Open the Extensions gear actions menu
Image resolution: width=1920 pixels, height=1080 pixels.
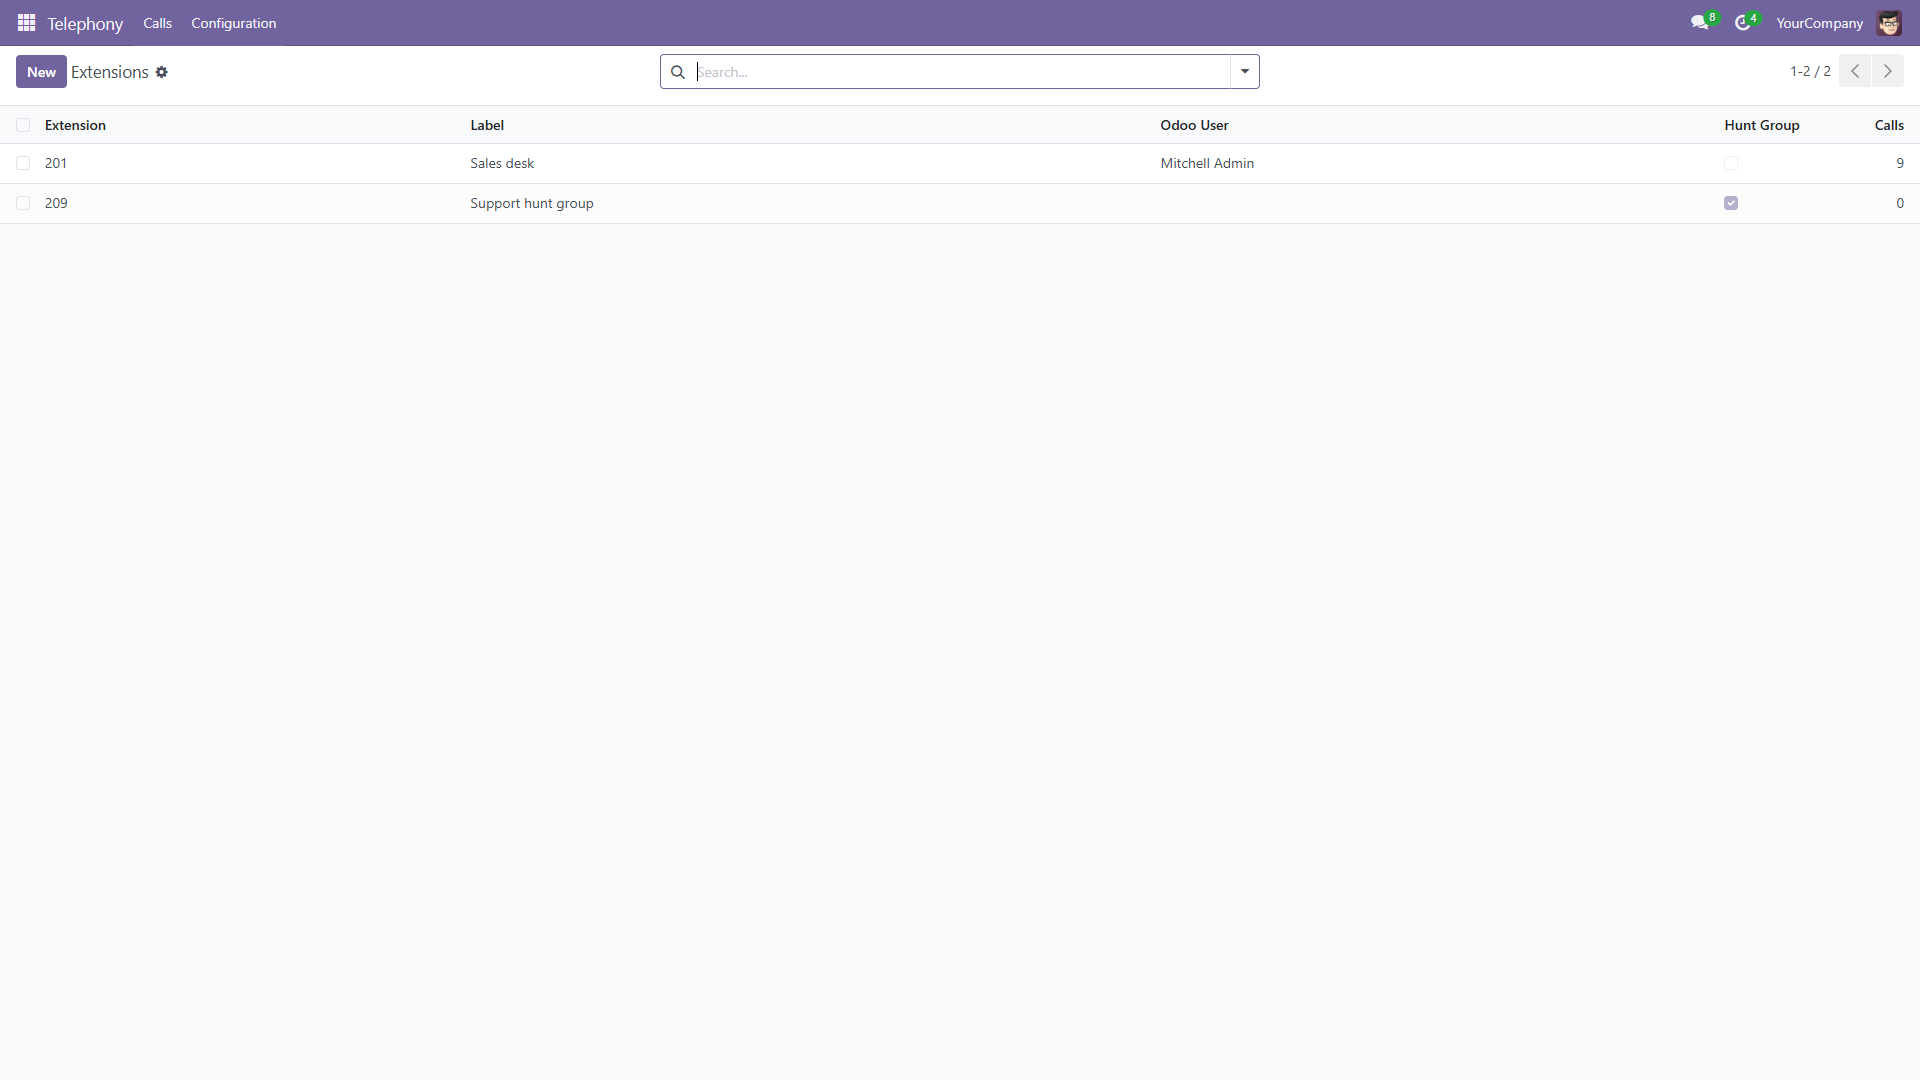[x=161, y=72]
